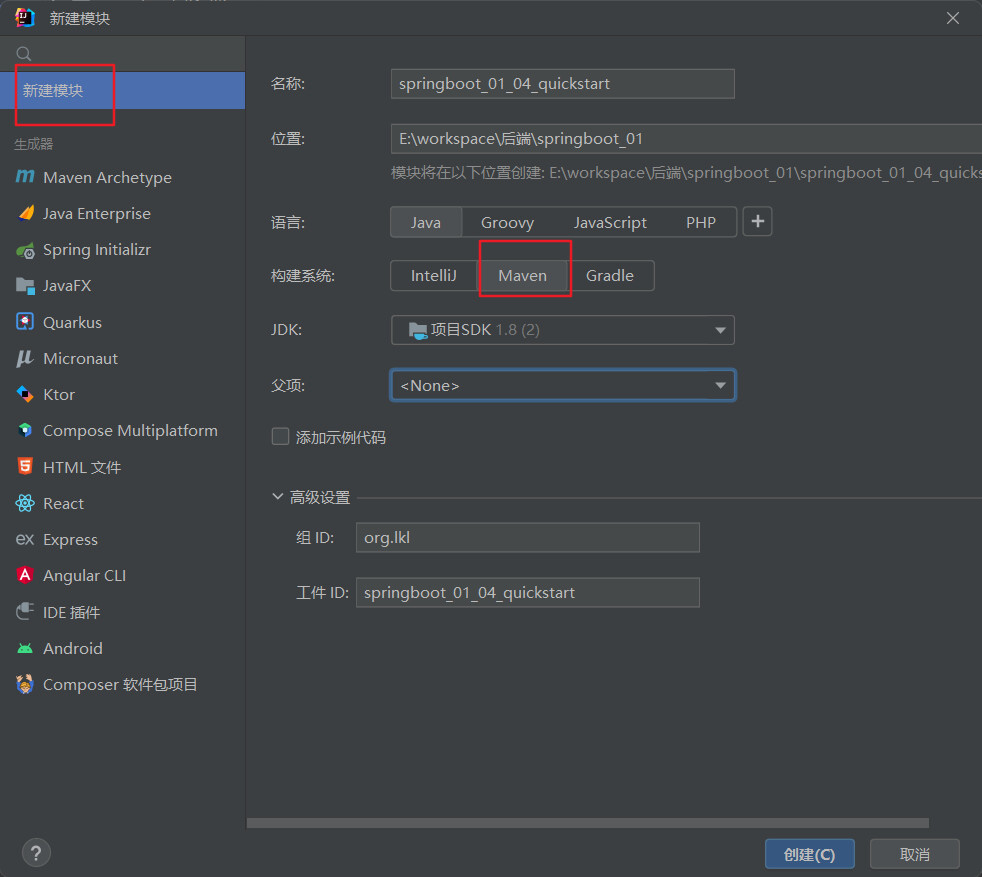The width and height of the screenshot is (982, 877).
Task: Click the Composer package project icon
Action: point(25,684)
